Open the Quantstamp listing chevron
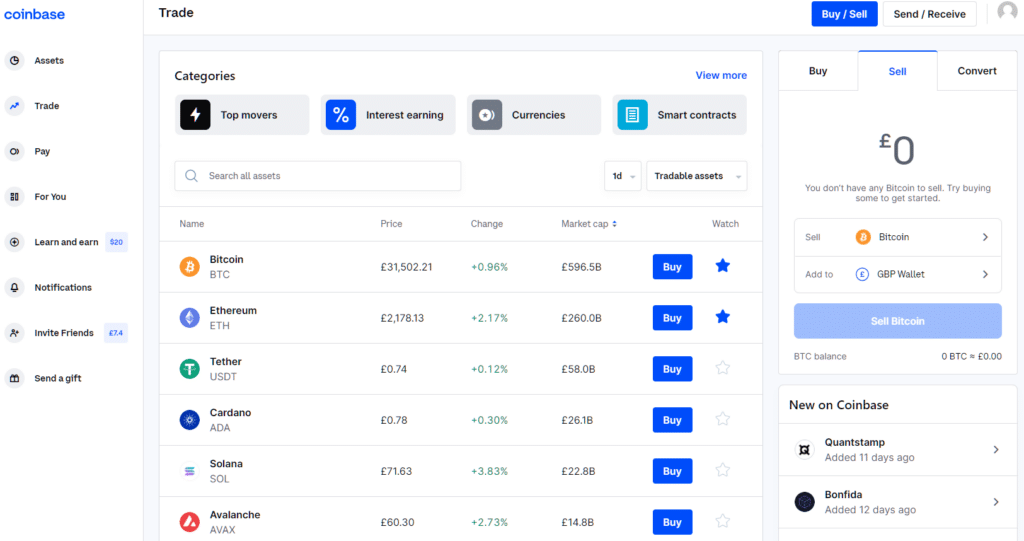This screenshot has width=1024, height=541. click(x=996, y=450)
